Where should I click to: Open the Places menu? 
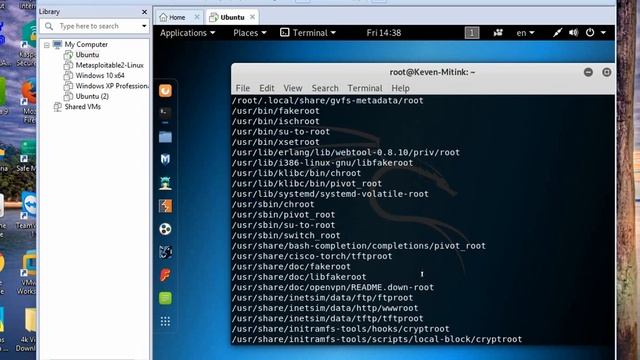tap(250, 33)
